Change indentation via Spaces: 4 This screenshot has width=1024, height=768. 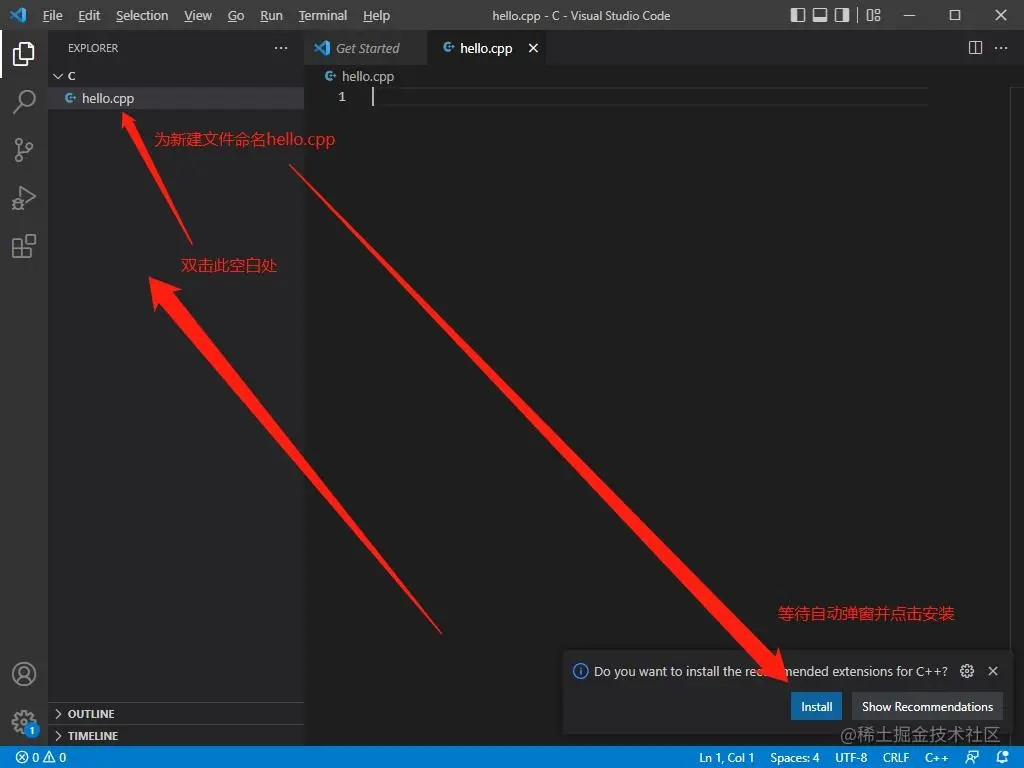794,758
